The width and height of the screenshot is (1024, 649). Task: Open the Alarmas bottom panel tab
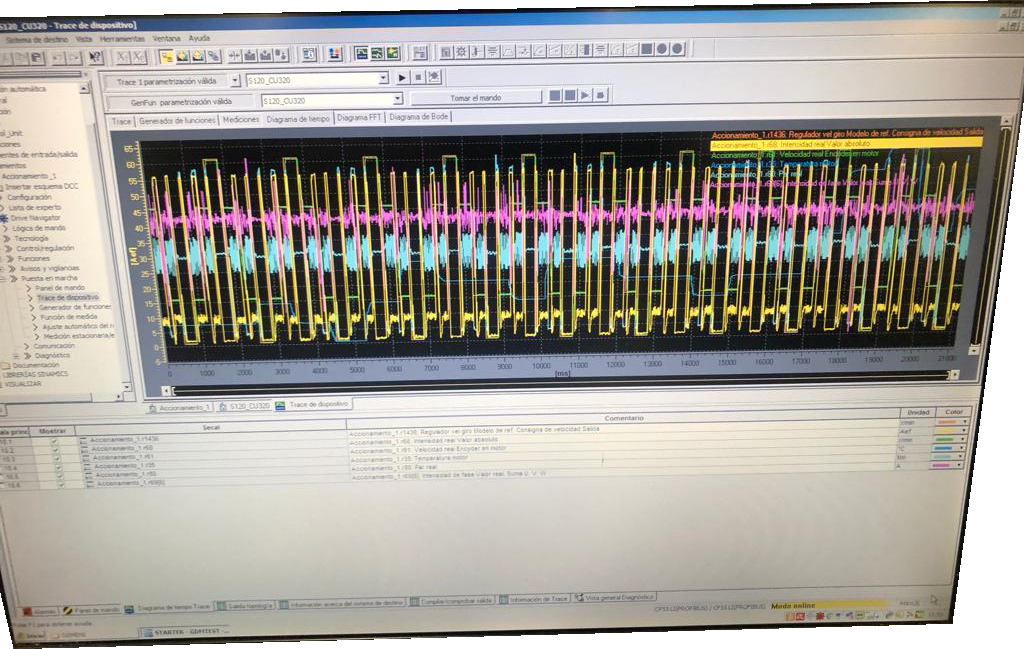[39, 612]
